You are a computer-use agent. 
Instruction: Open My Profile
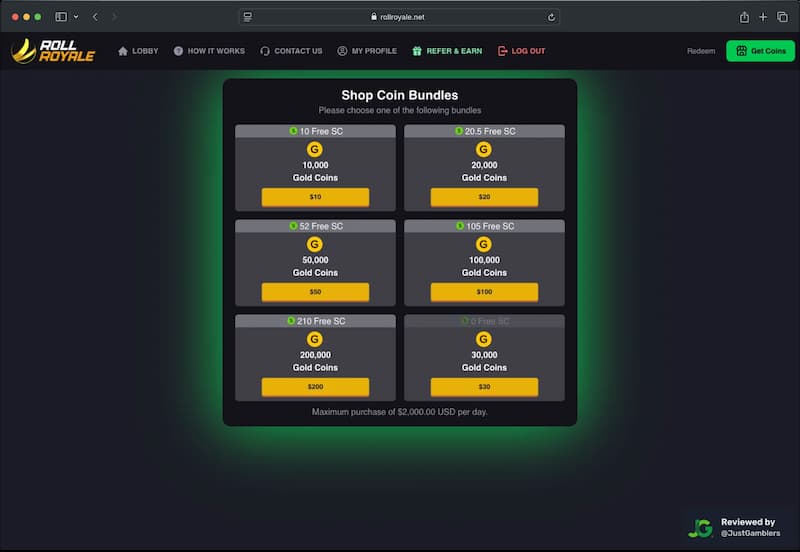click(x=367, y=51)
